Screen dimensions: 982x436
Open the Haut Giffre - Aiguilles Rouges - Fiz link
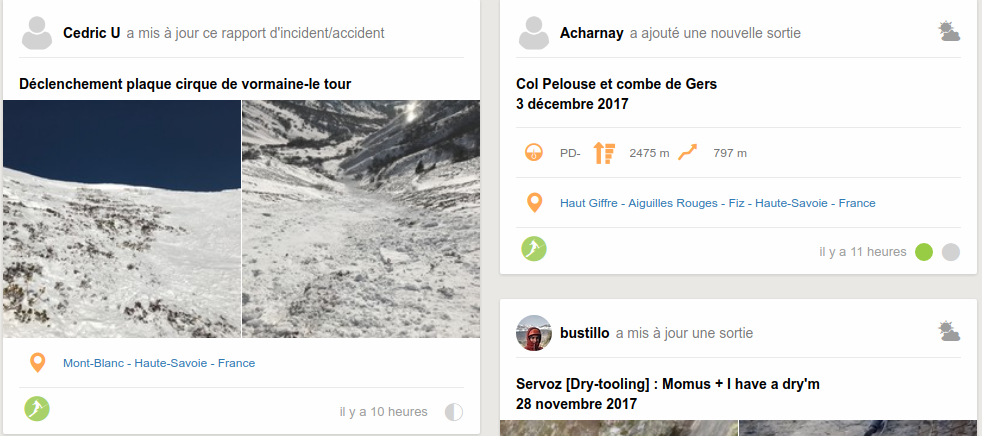652,203
